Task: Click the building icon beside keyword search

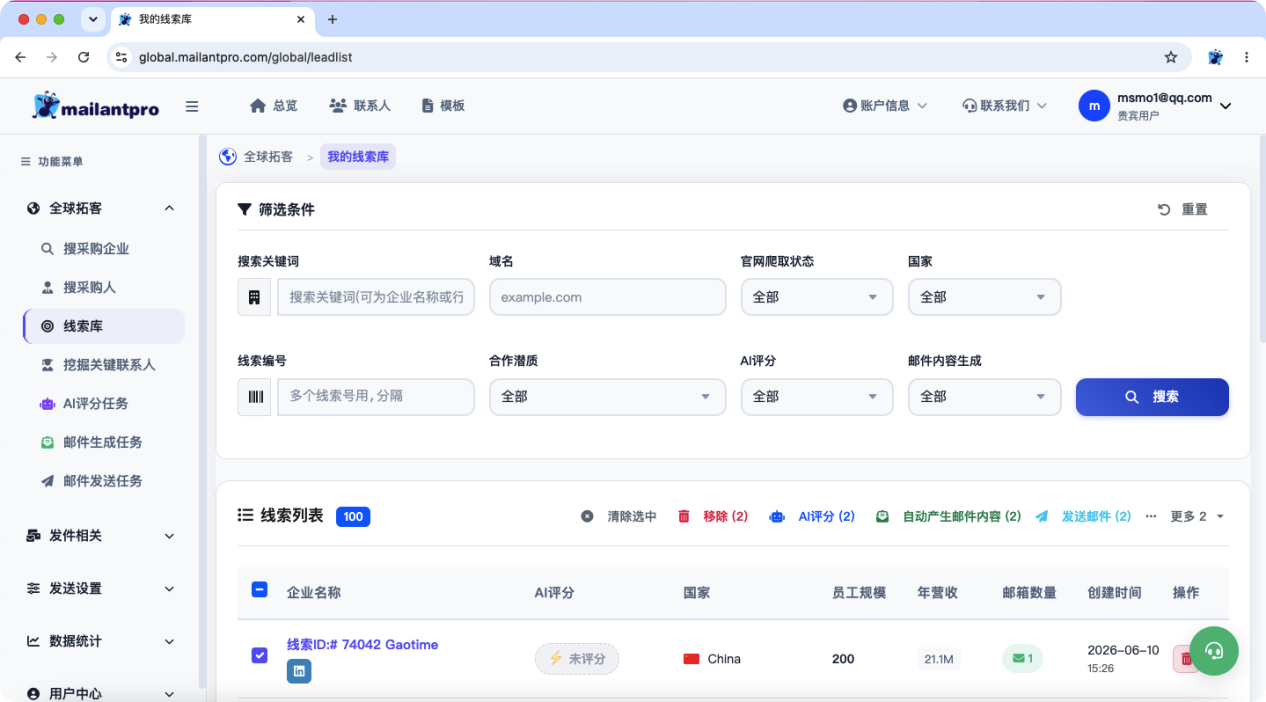Action: point(254,297)
